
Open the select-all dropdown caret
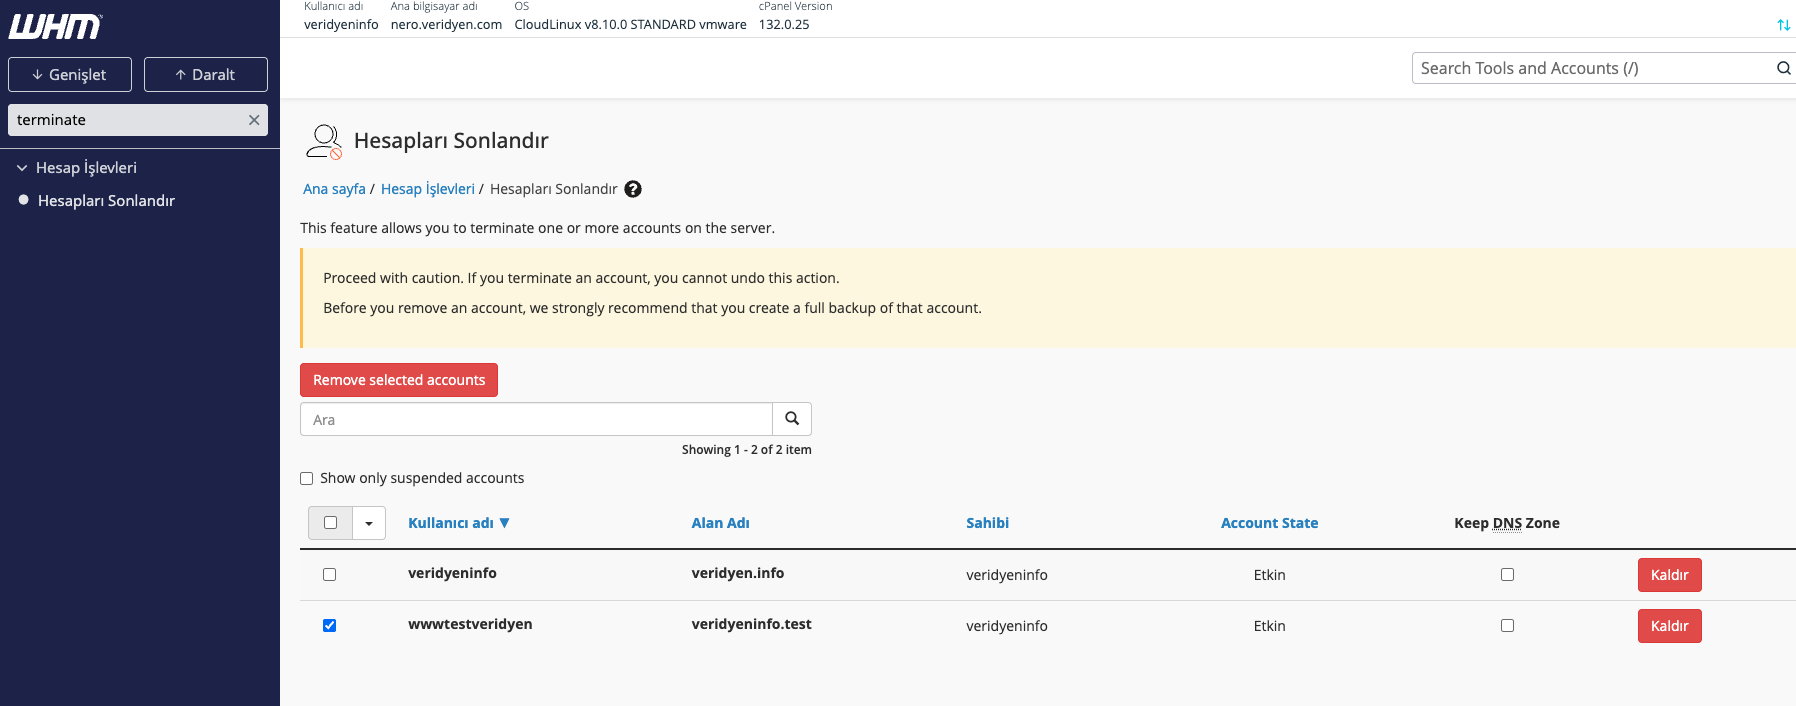tap(369, 523)
